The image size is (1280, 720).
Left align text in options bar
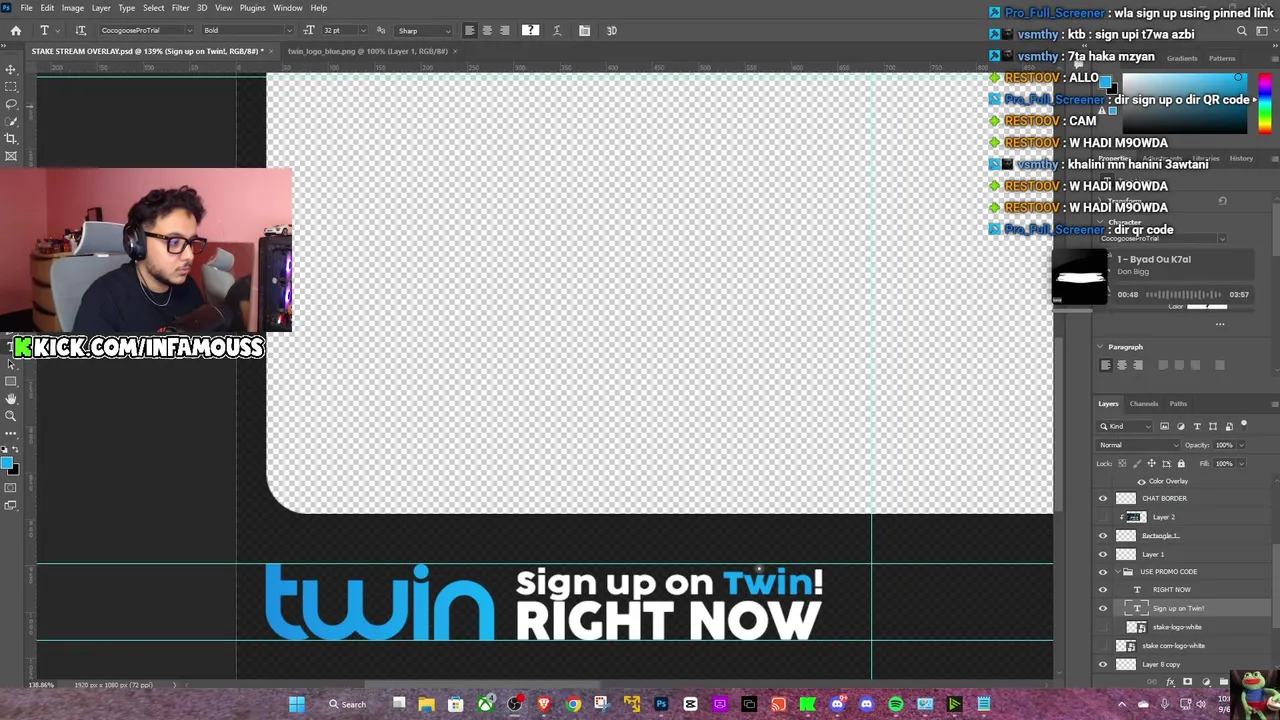[x=469, y=31]
